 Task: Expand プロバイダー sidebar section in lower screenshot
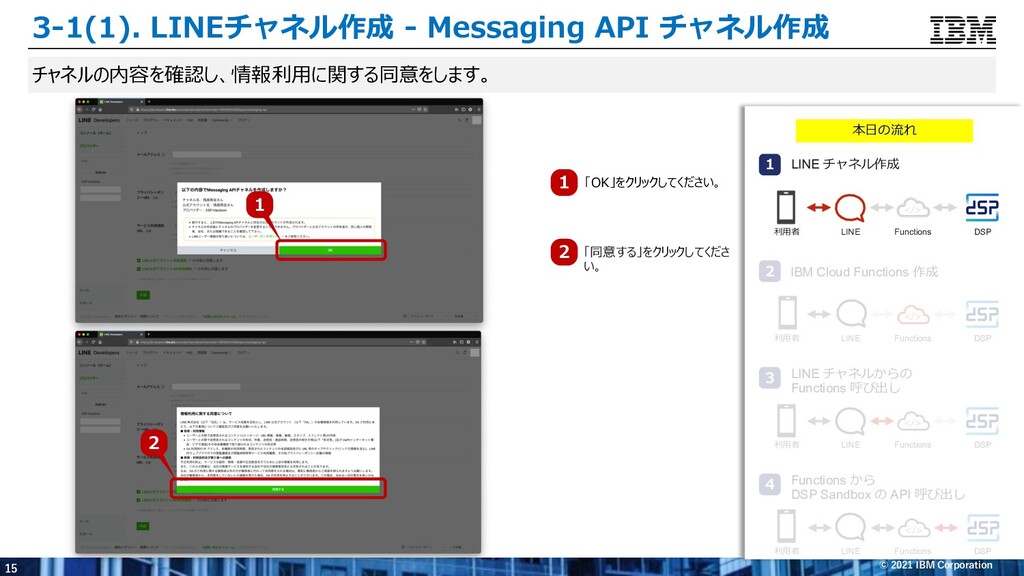coord(101,378)
